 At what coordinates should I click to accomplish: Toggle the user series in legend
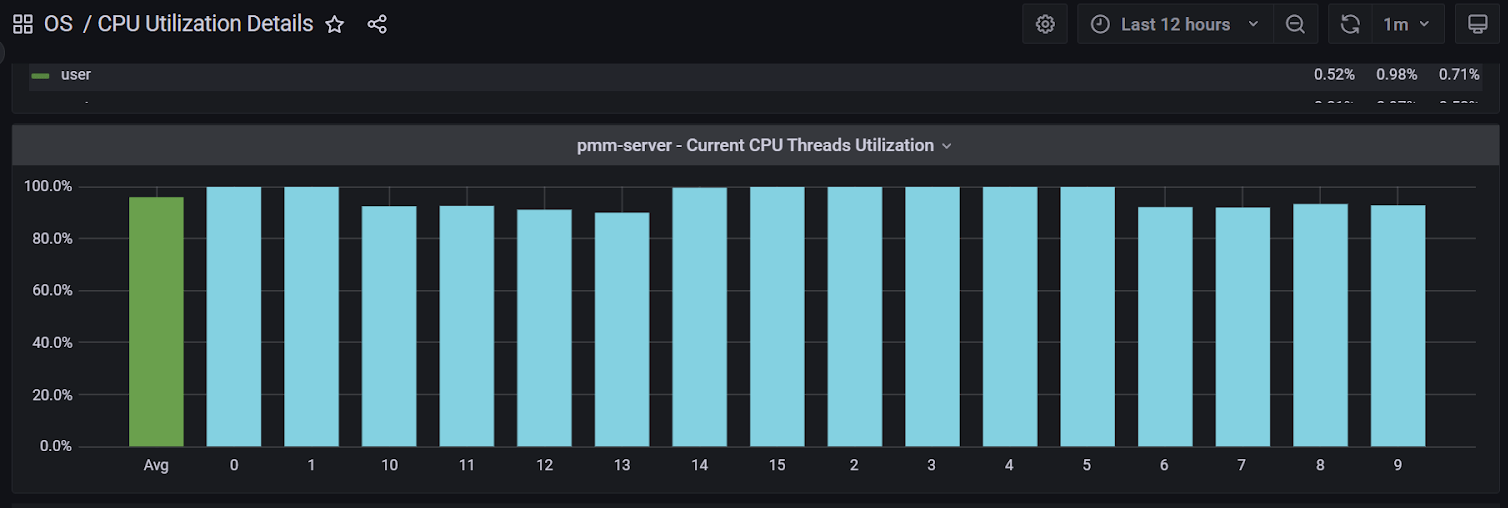76,75
